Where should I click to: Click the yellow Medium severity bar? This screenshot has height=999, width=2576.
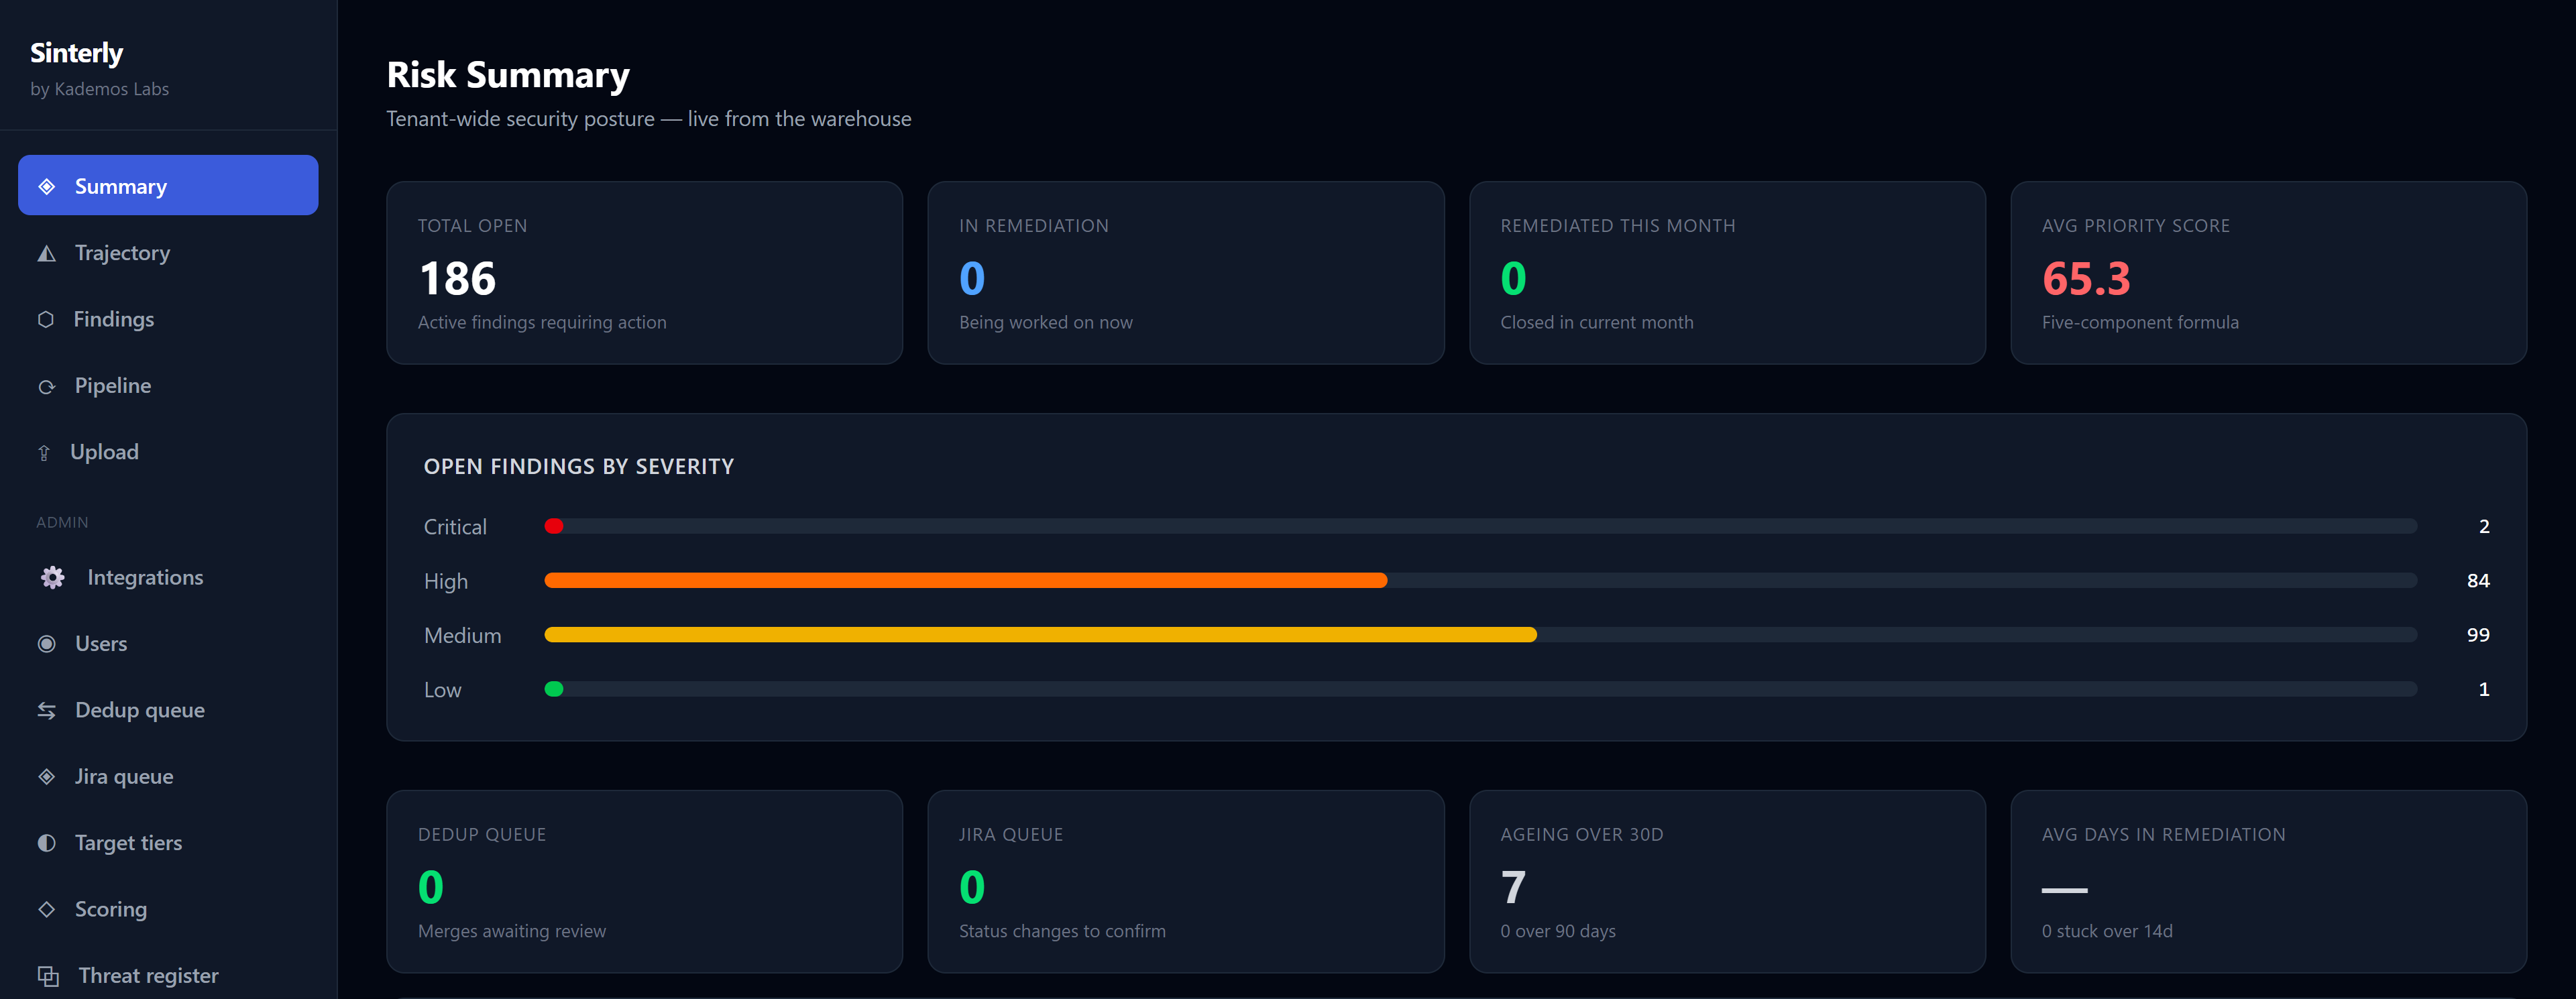(1040, 635)
